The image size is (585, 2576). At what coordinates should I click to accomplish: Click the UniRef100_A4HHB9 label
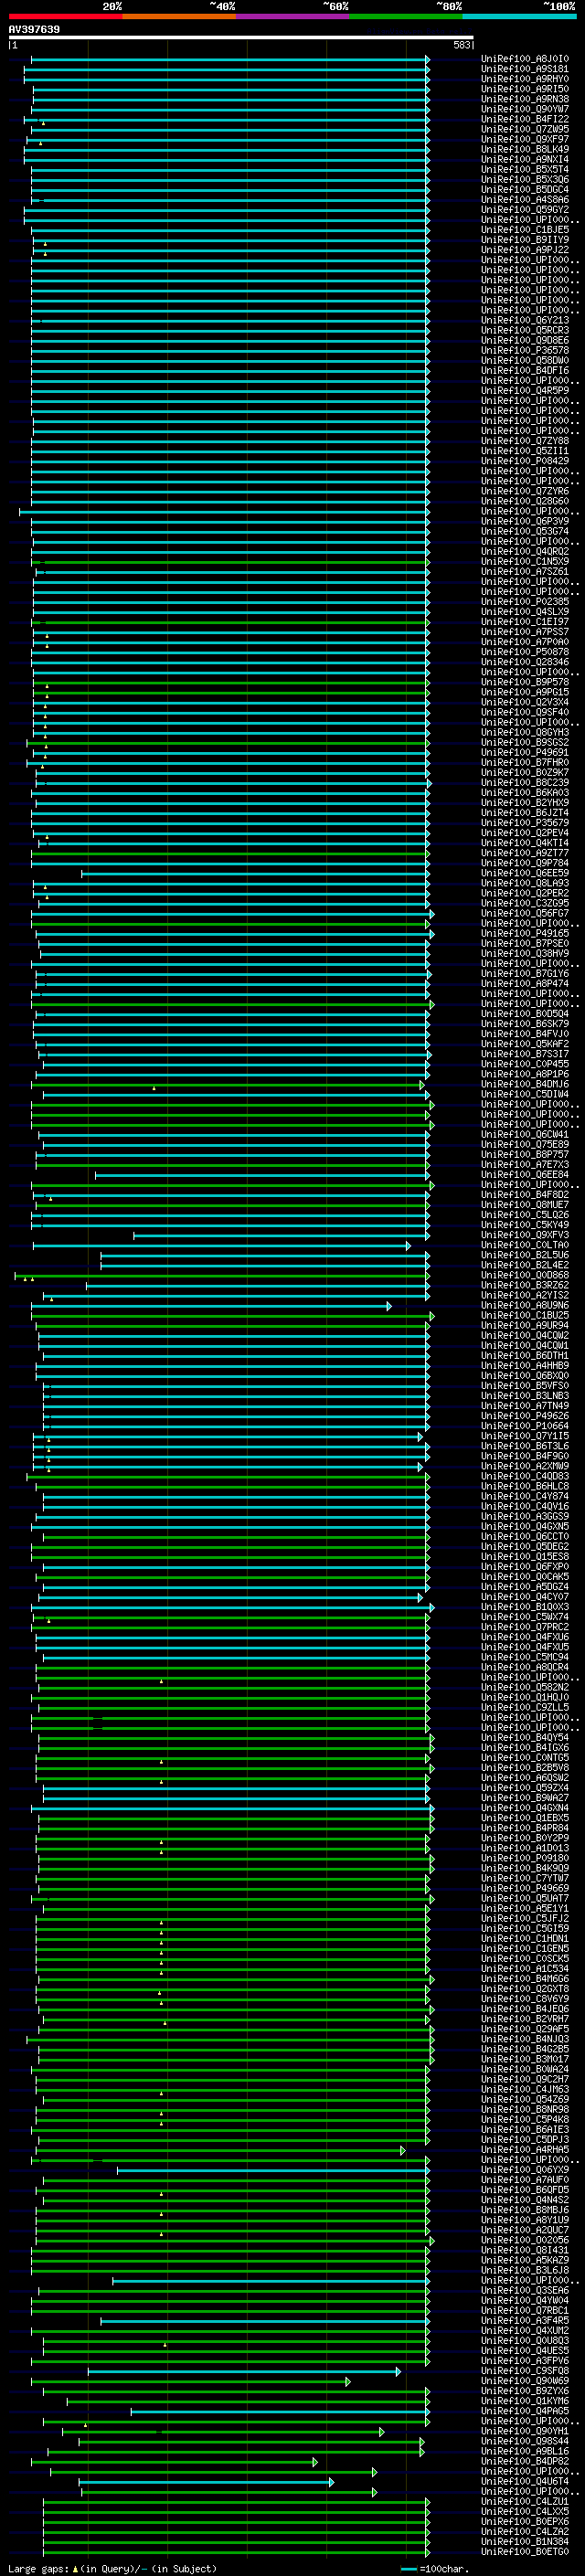click(x=525, y=1365)
